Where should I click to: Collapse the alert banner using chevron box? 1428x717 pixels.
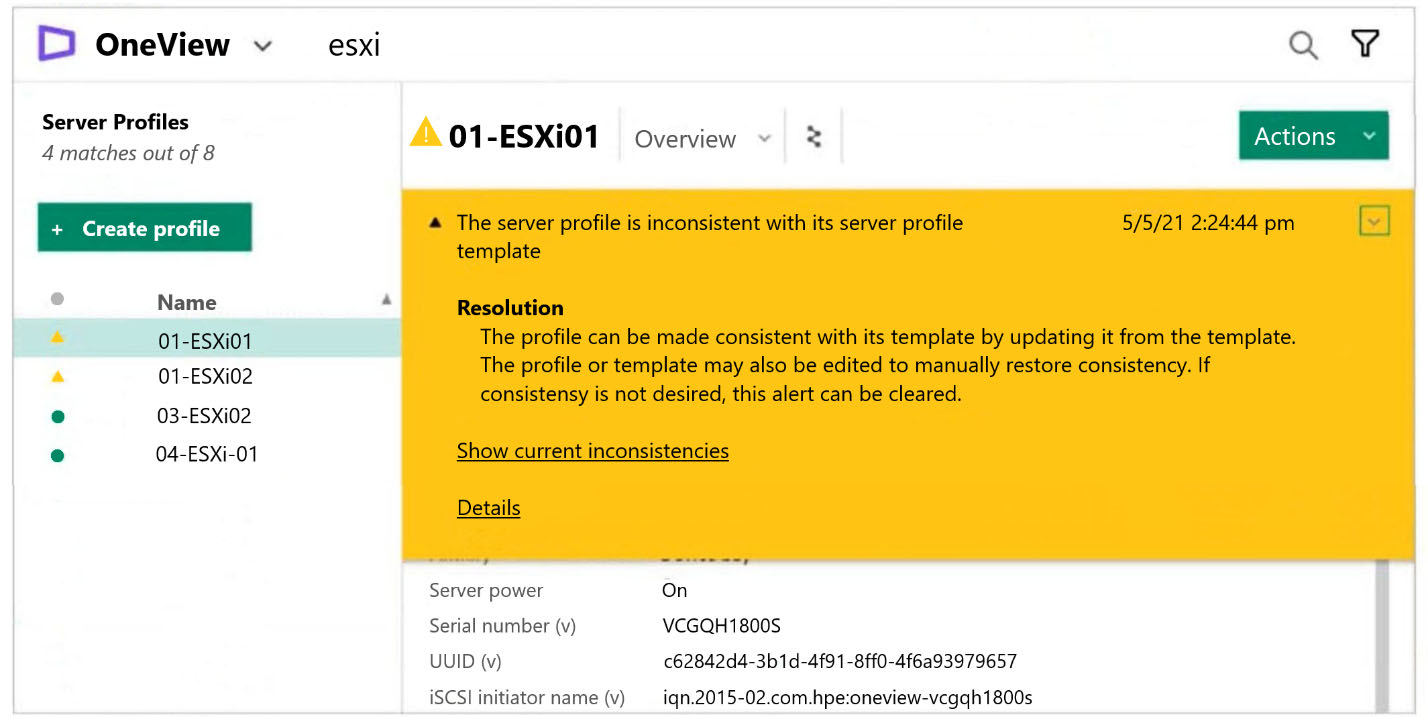[x=1374, y=221]
